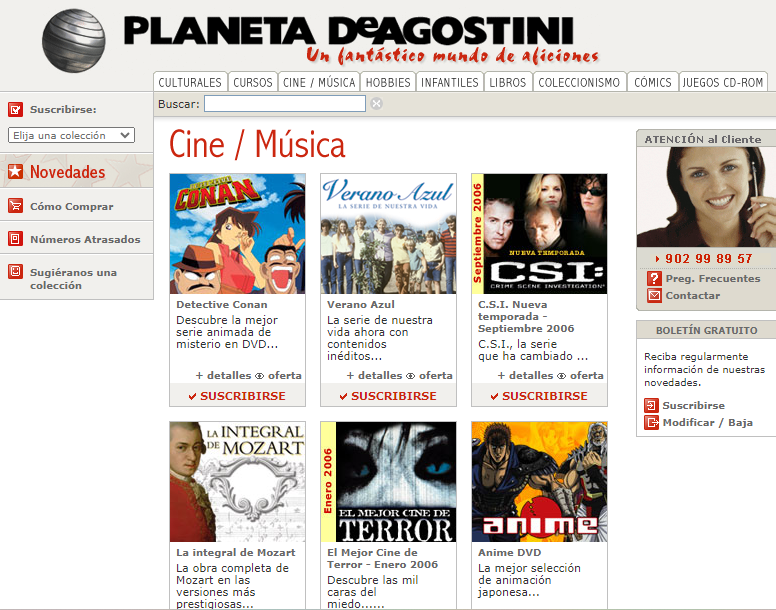776x610 pixels.
Task: Open Números Atrasados link
Action: coord(85,239)
